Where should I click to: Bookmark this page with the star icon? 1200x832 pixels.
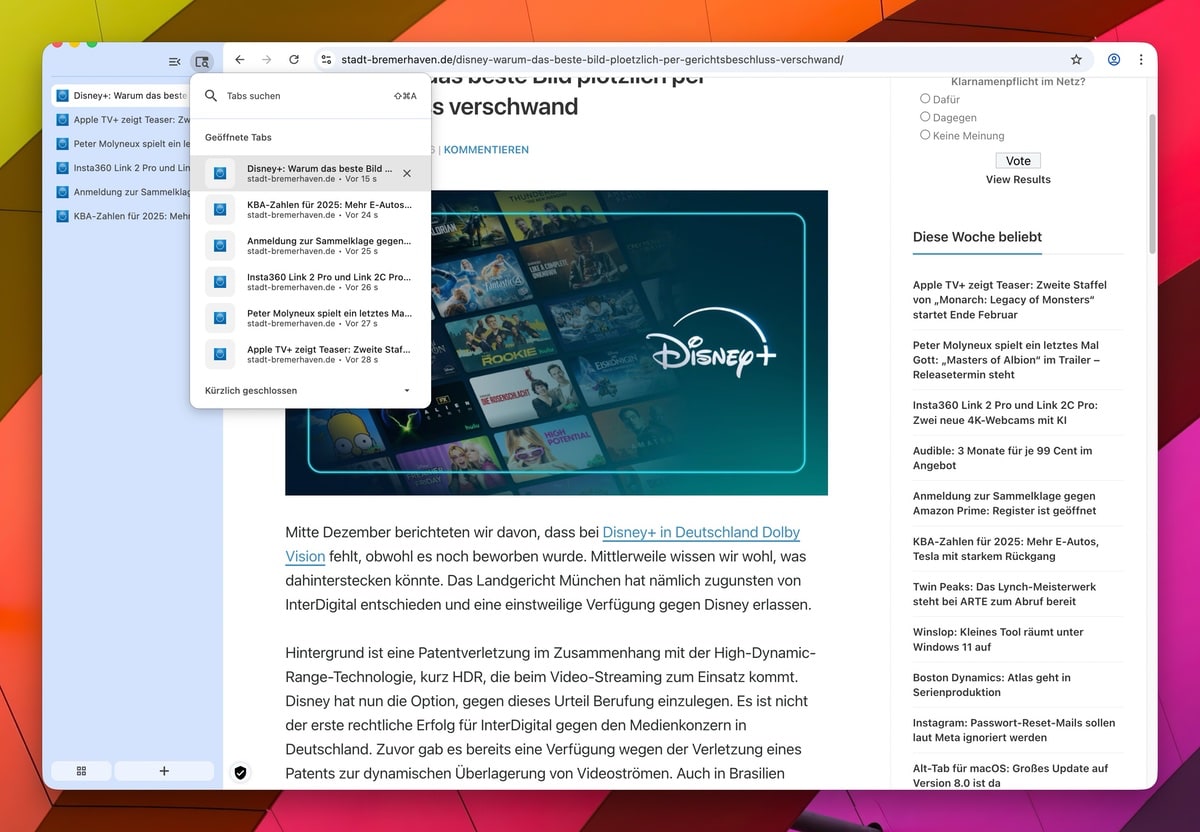(x=1076, y=60)
